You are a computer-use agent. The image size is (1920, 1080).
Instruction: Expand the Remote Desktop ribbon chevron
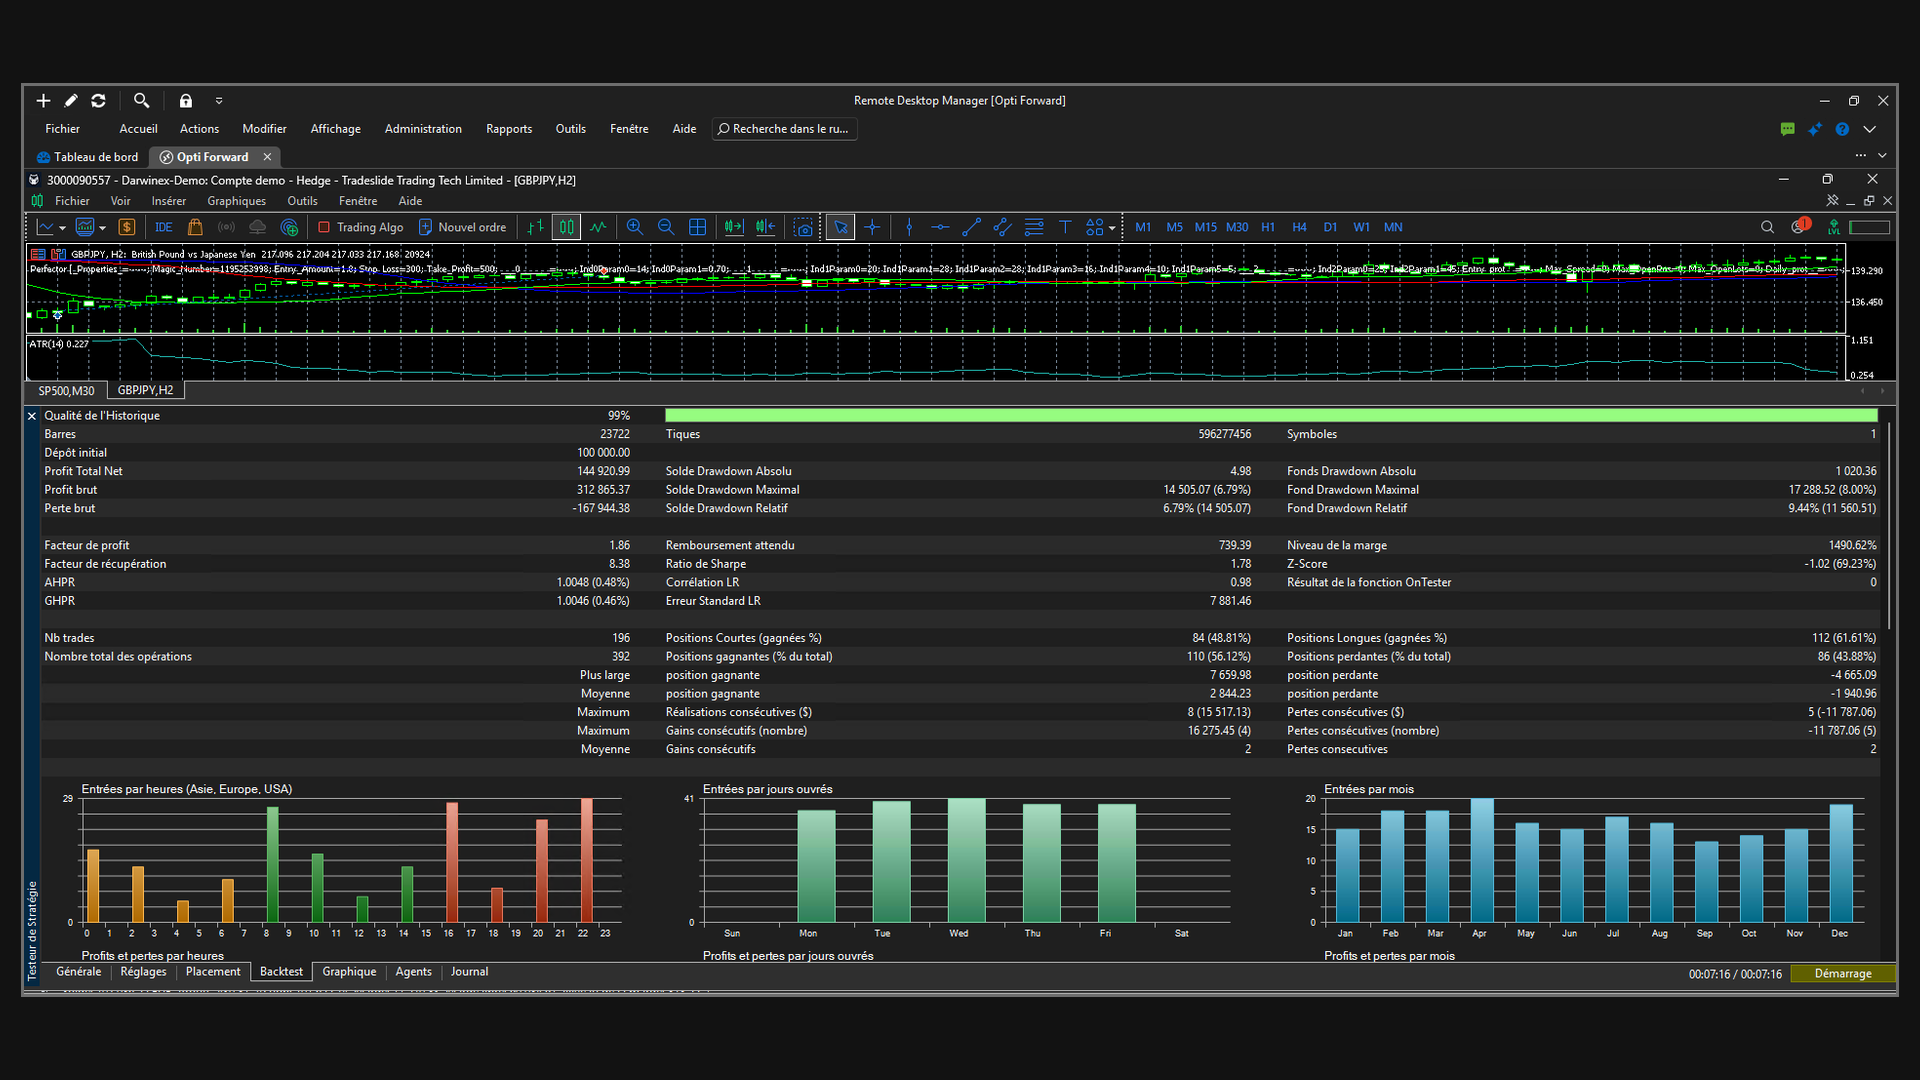tap(1869, 129)
